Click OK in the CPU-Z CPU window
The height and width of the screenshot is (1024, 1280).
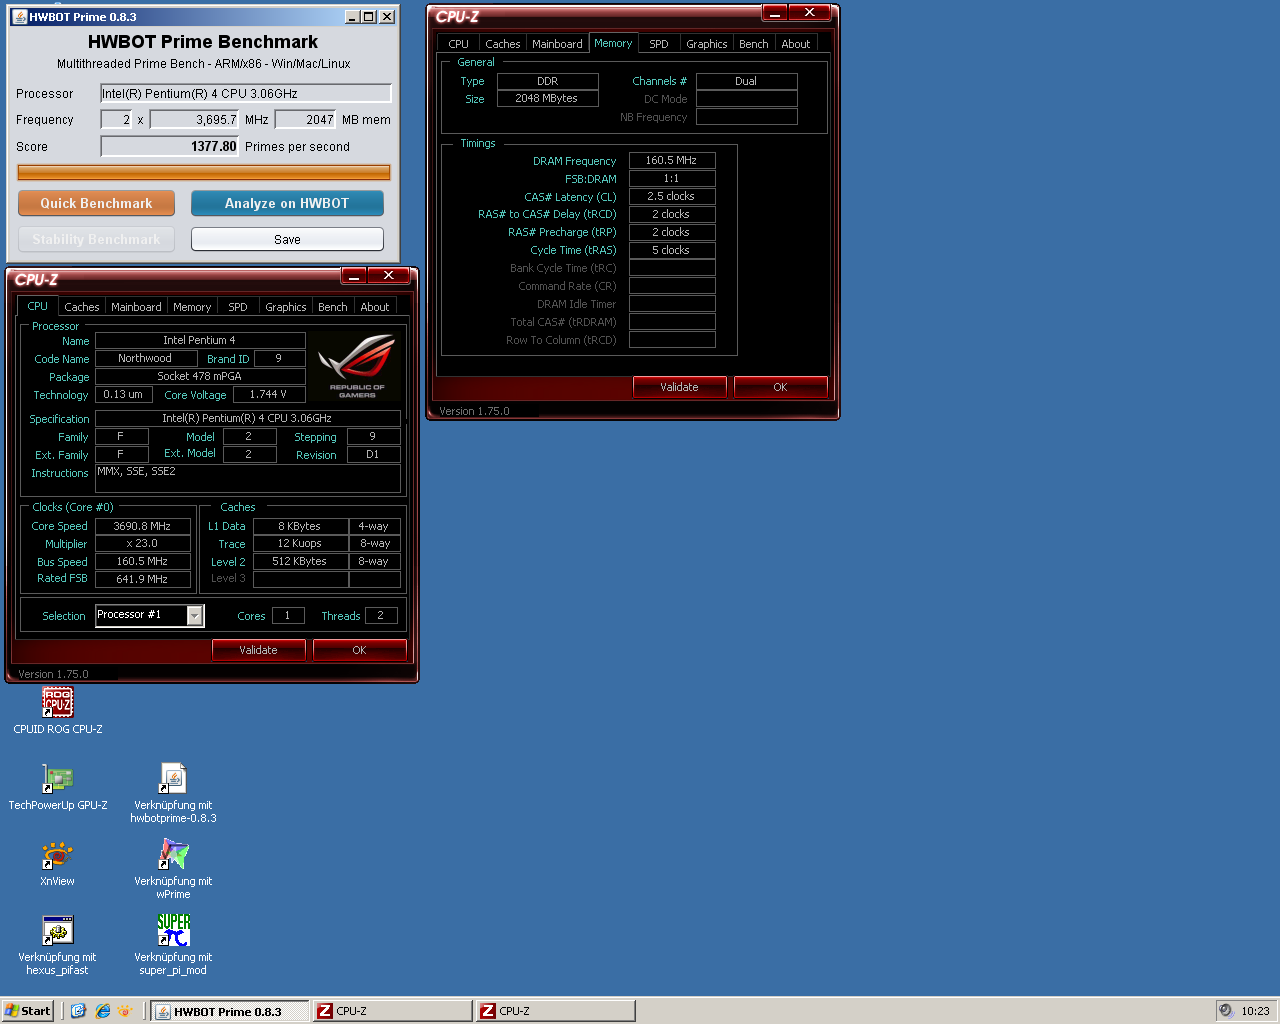click(359, 650)
